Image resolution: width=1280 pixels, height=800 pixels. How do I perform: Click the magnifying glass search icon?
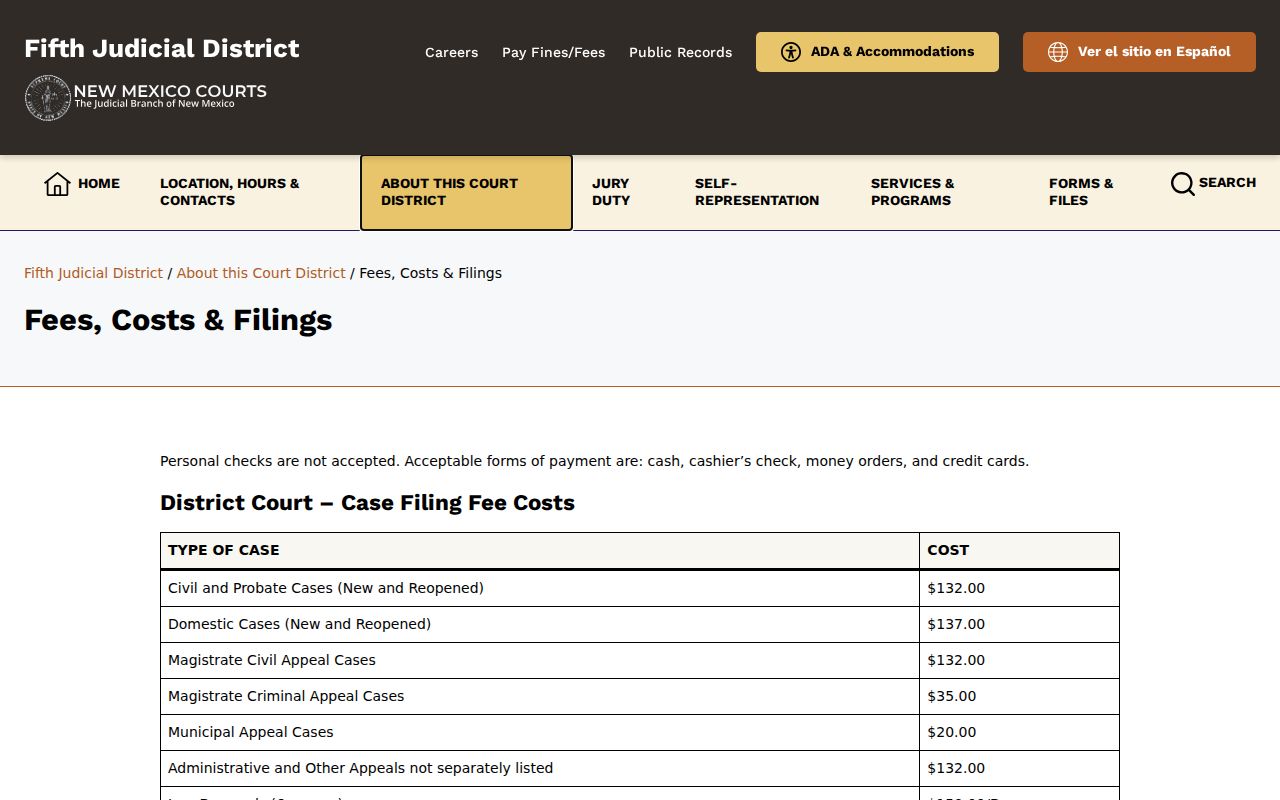click(x=1182, y=184)
